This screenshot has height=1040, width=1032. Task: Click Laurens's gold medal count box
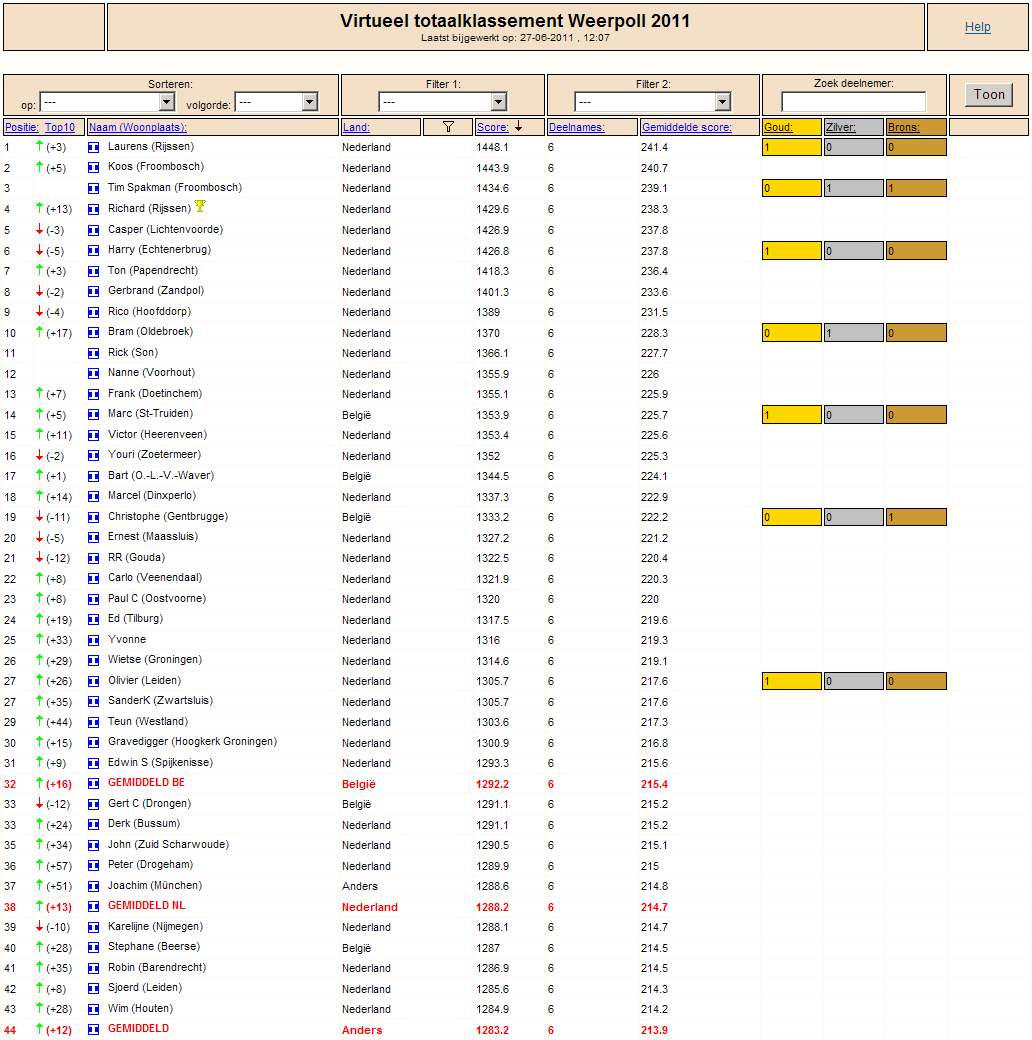[x=792, y=147]
